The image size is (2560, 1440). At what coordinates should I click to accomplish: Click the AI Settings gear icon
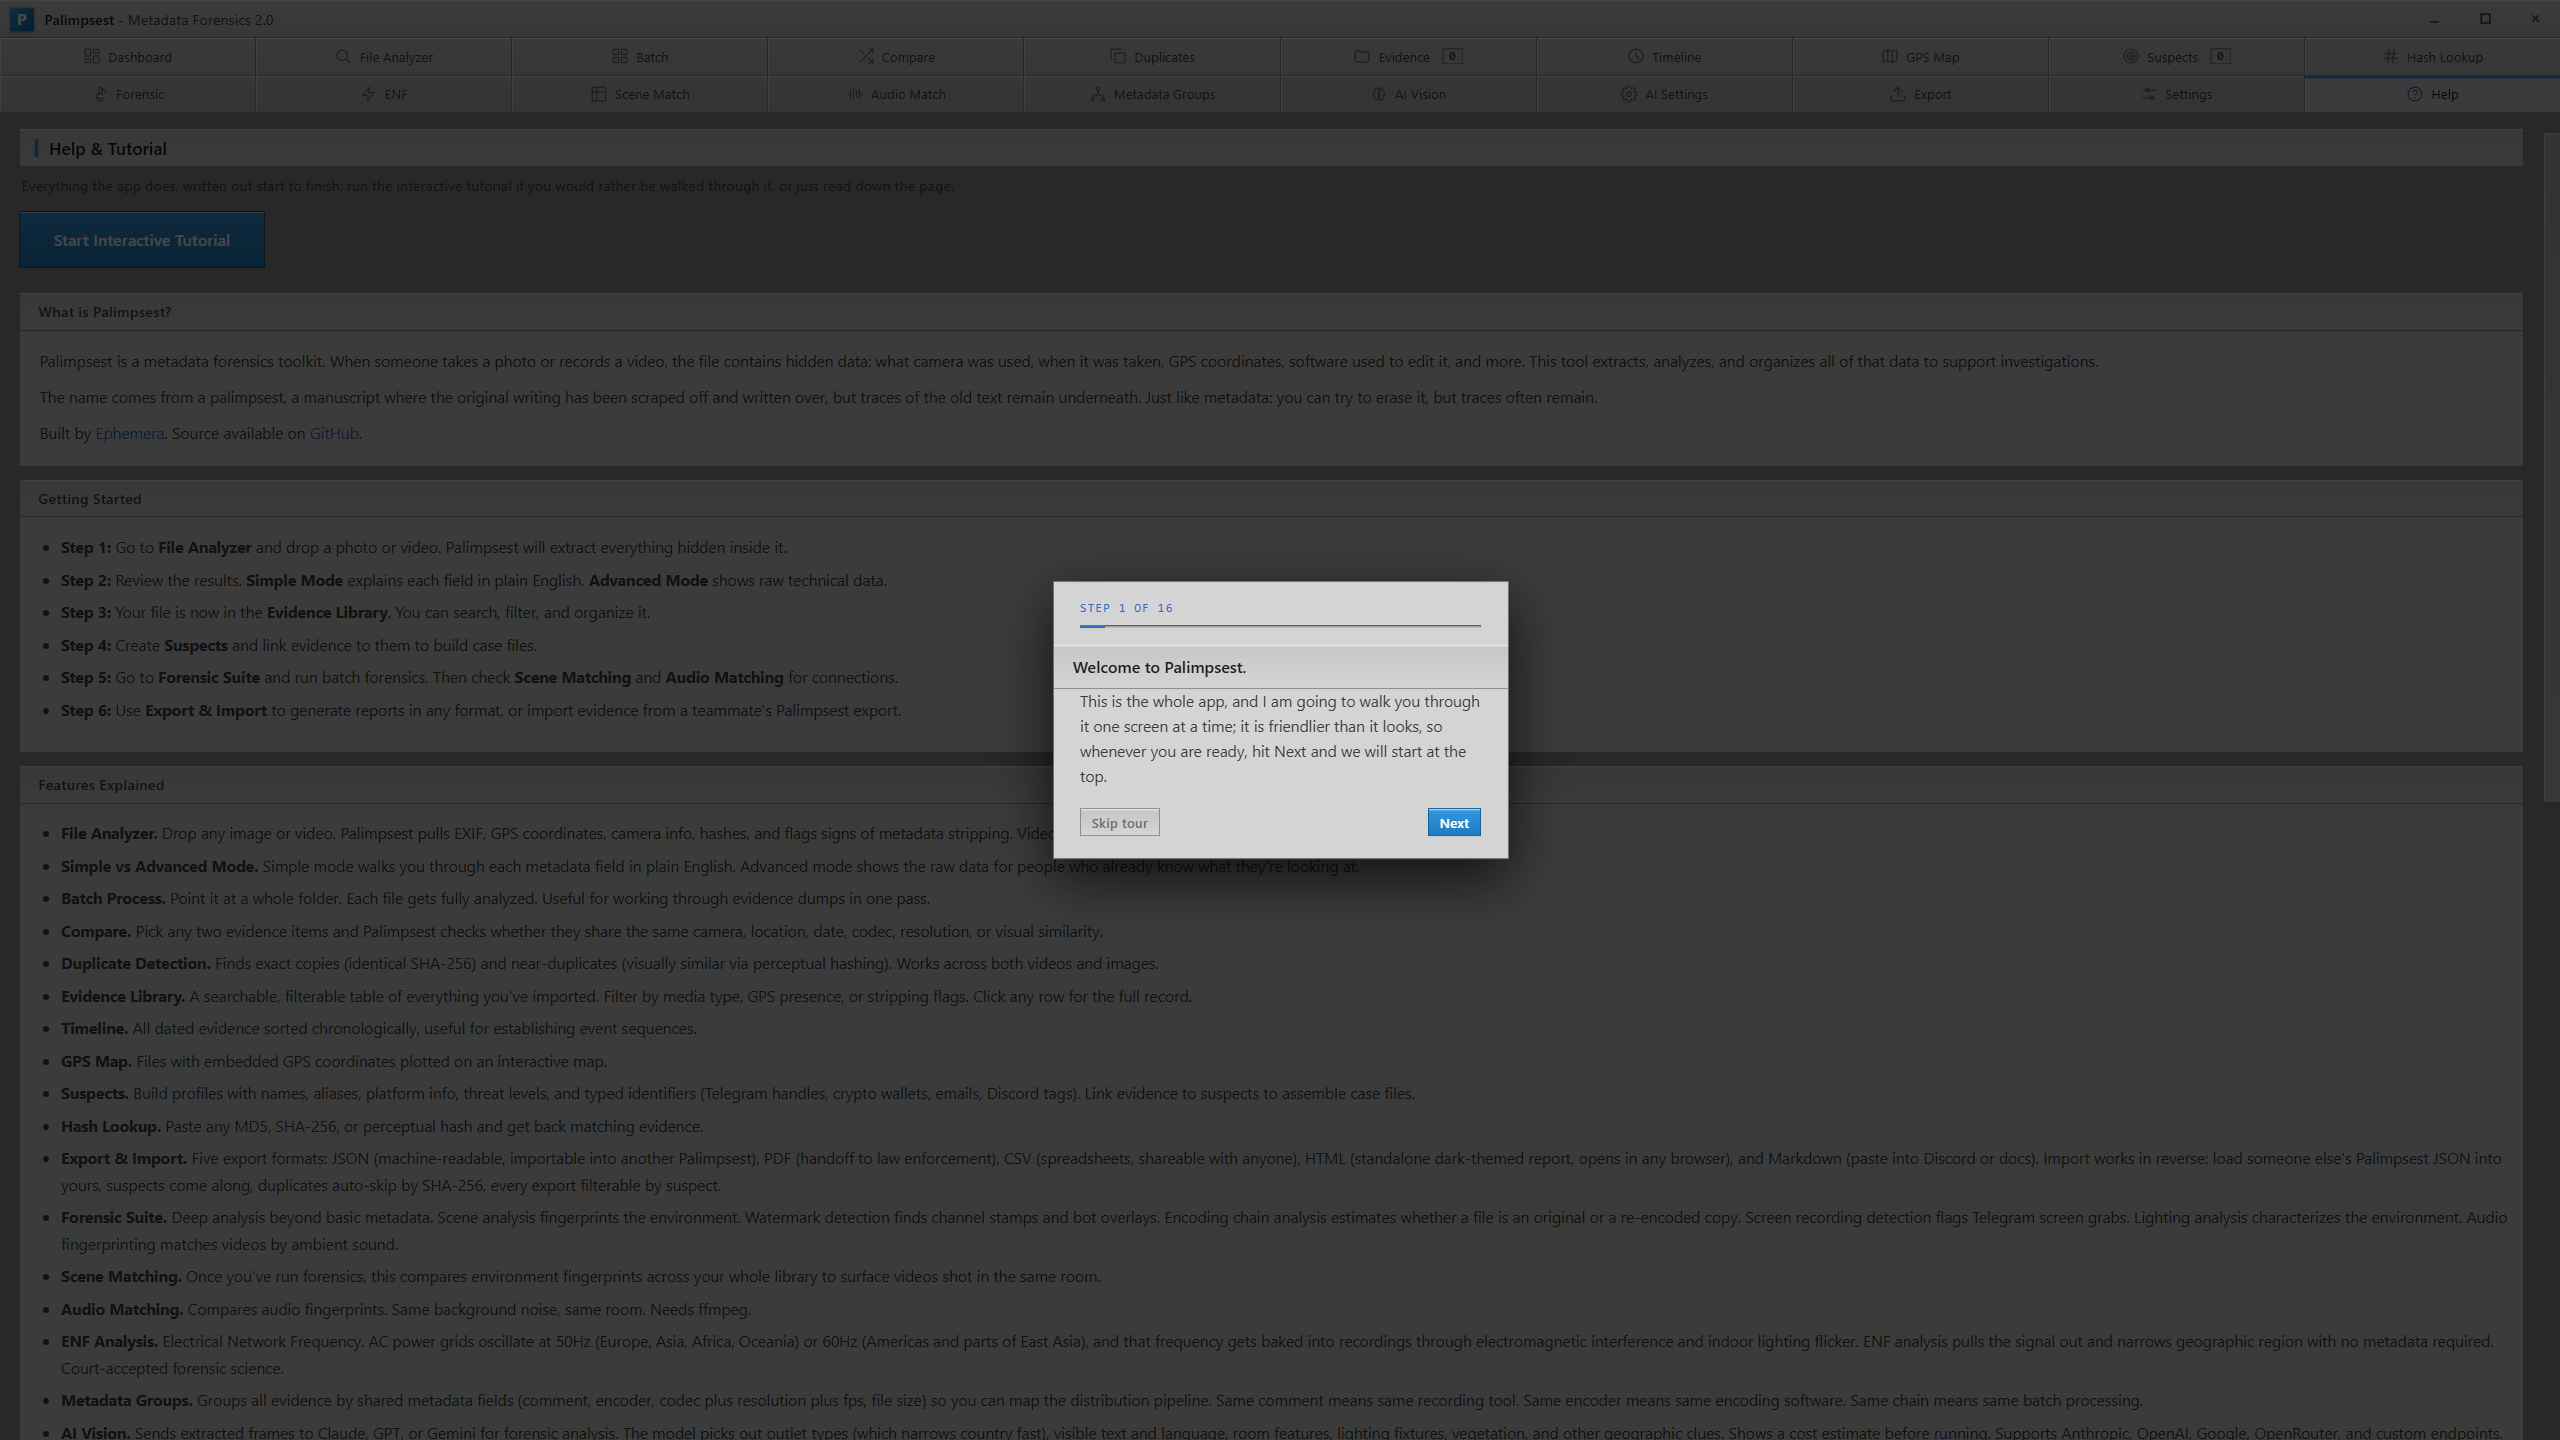point(1629,94)
